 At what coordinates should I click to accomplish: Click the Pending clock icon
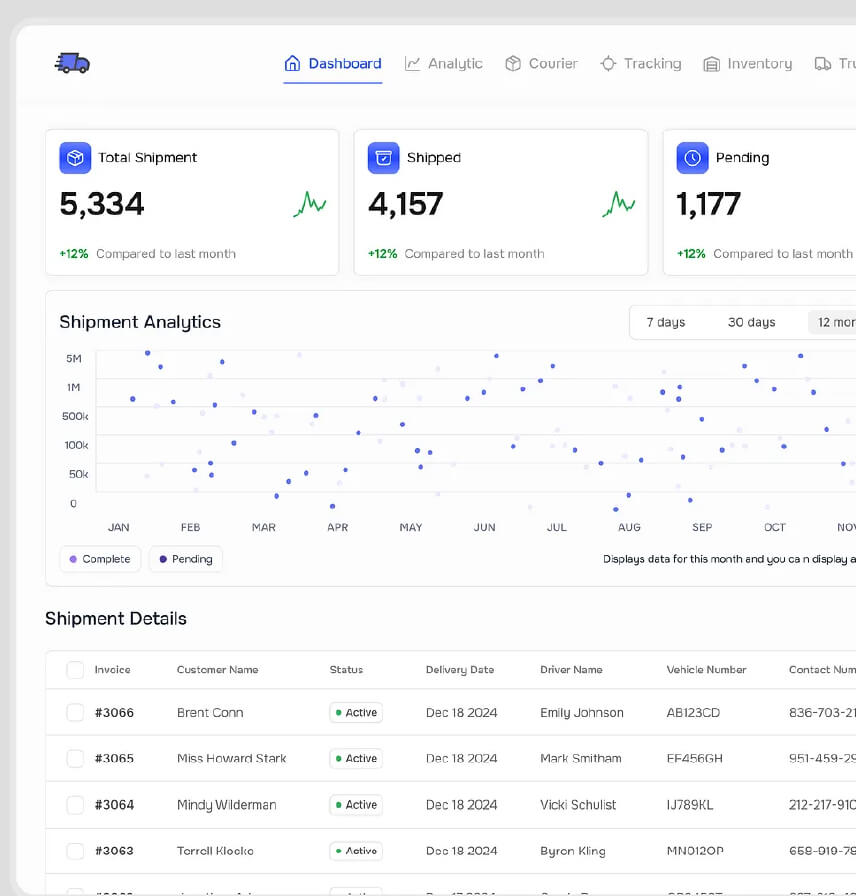(x=692, y=158)
